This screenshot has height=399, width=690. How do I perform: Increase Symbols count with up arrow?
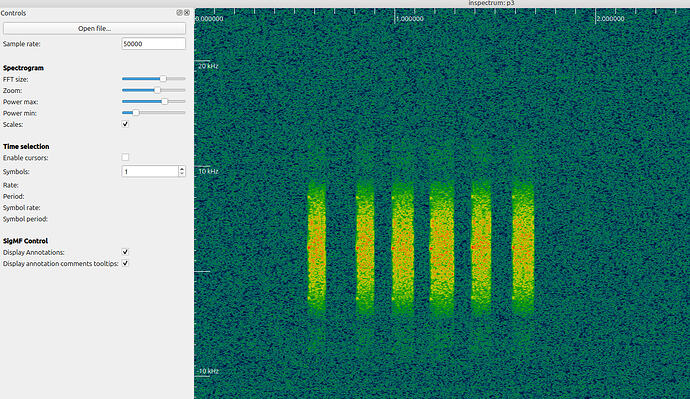tap(182, 169)
